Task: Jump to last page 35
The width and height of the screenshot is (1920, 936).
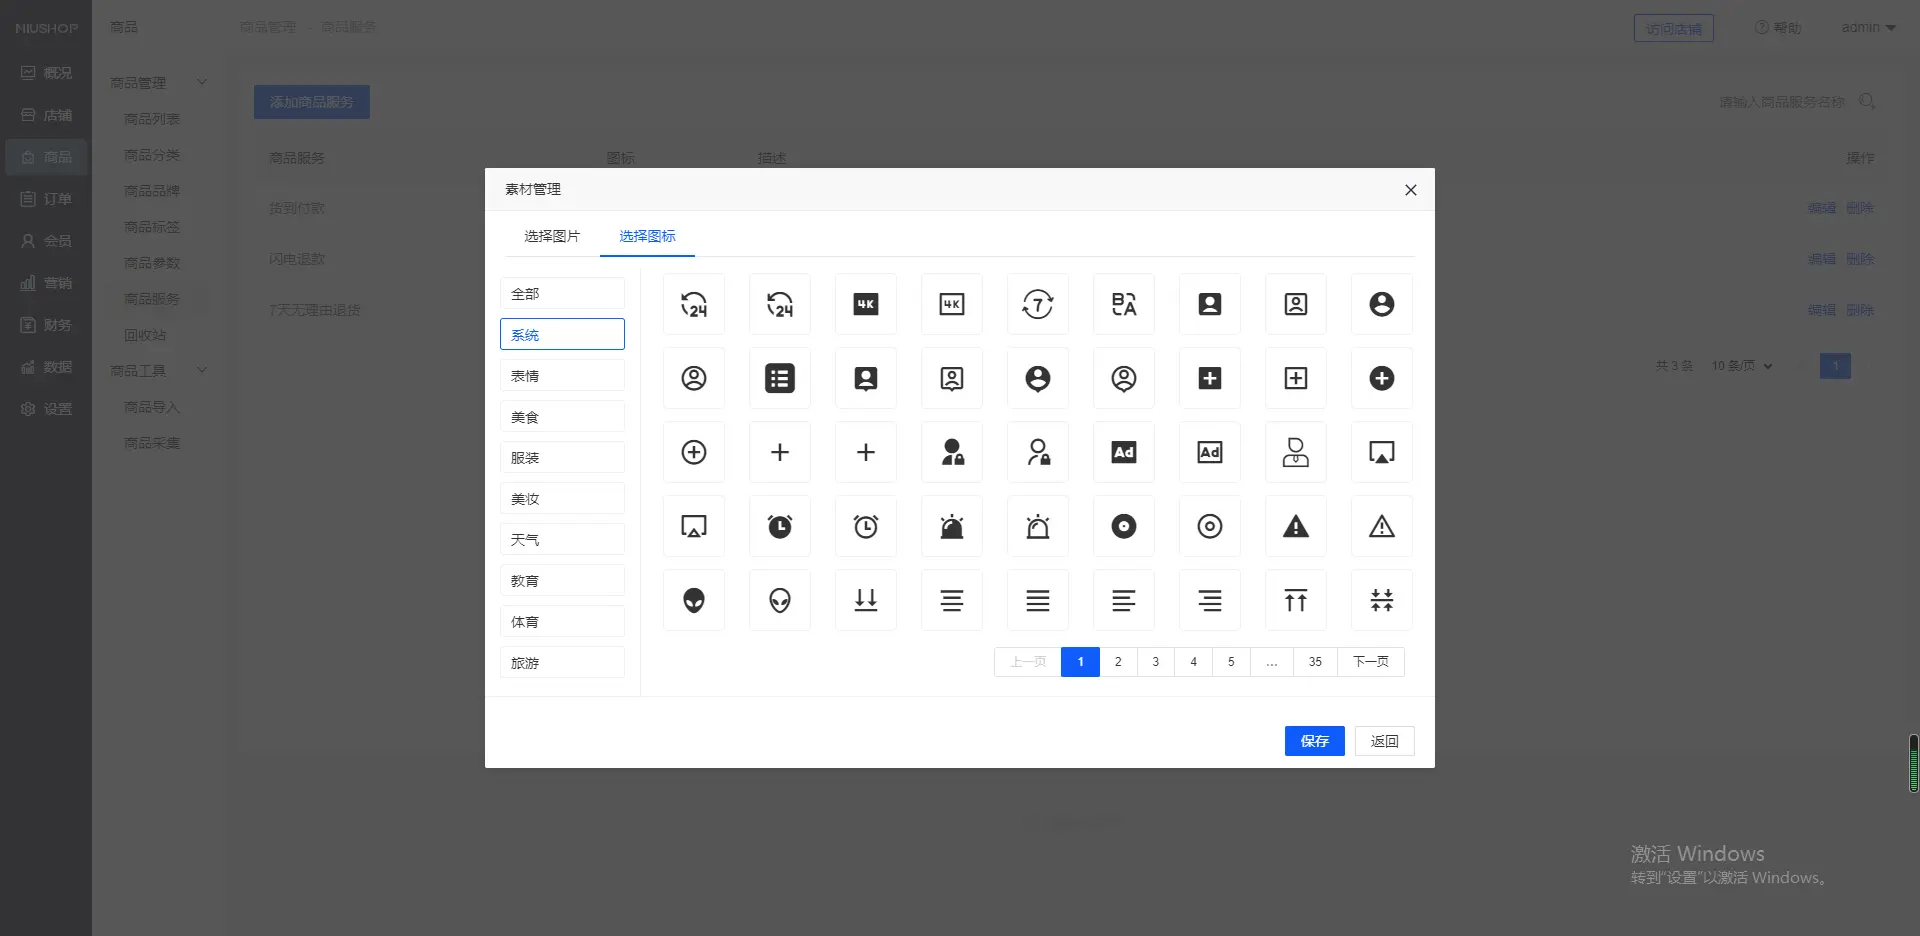Action: click(1315, 662)
